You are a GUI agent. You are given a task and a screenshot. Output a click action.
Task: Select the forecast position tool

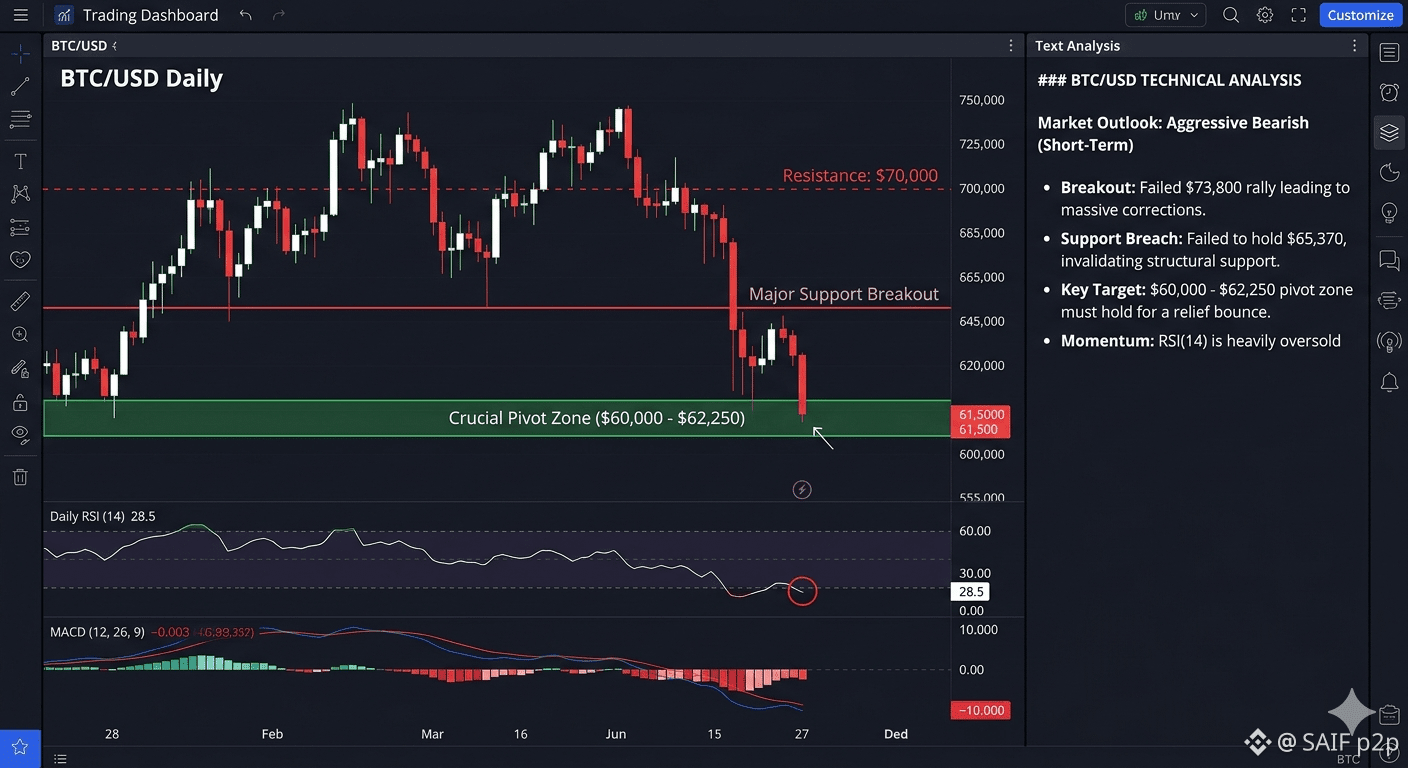tap(20, 227)
